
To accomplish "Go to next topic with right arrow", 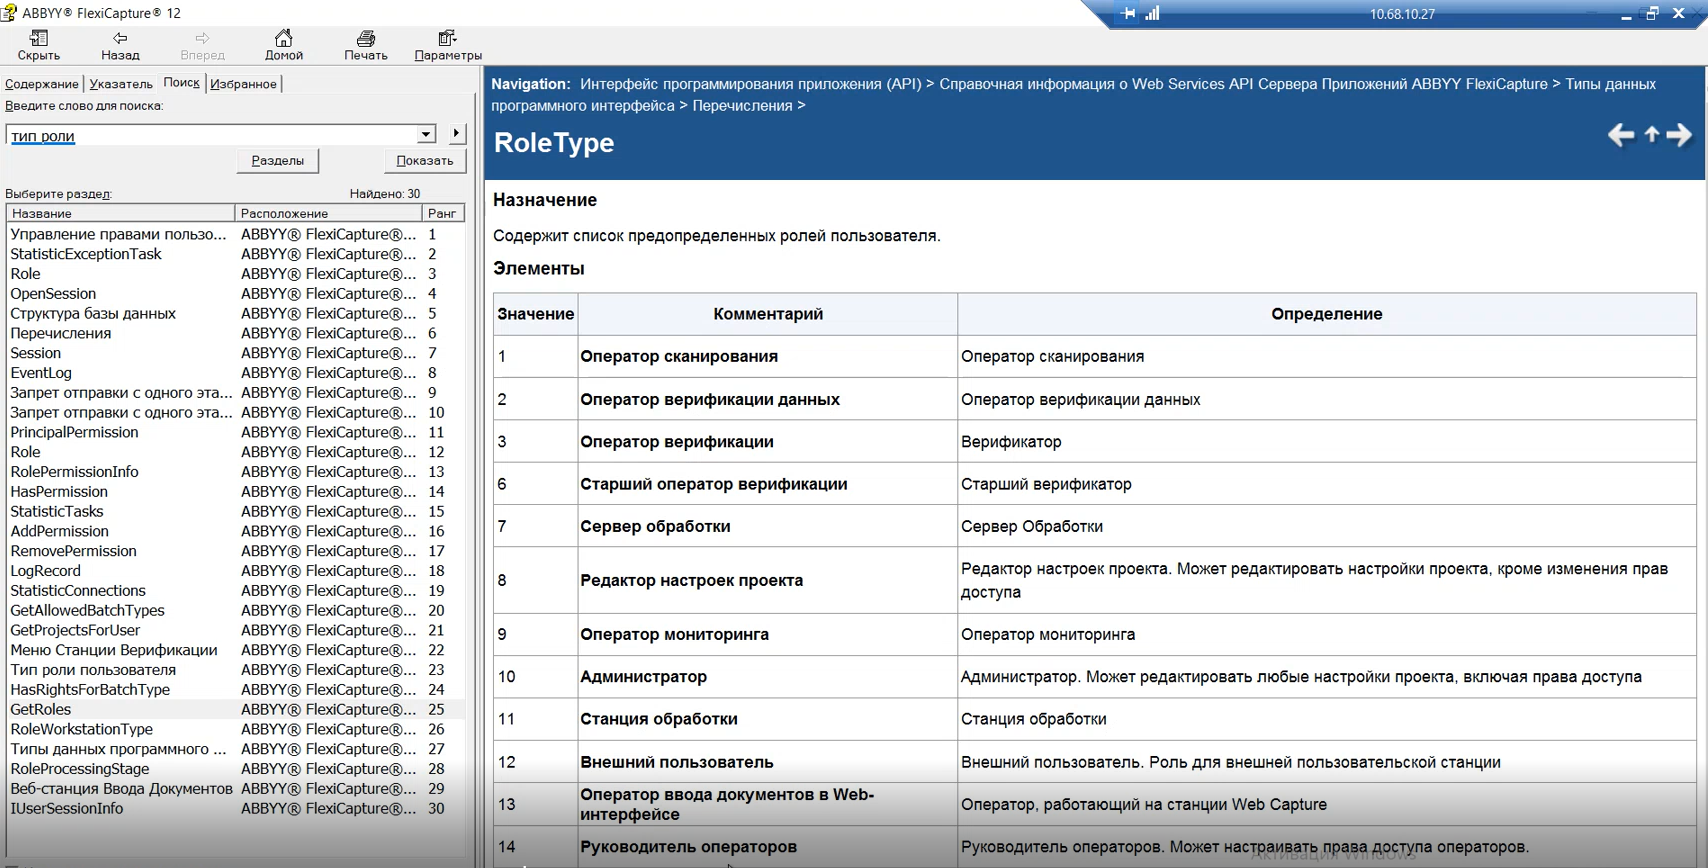I will point(1680,135).
